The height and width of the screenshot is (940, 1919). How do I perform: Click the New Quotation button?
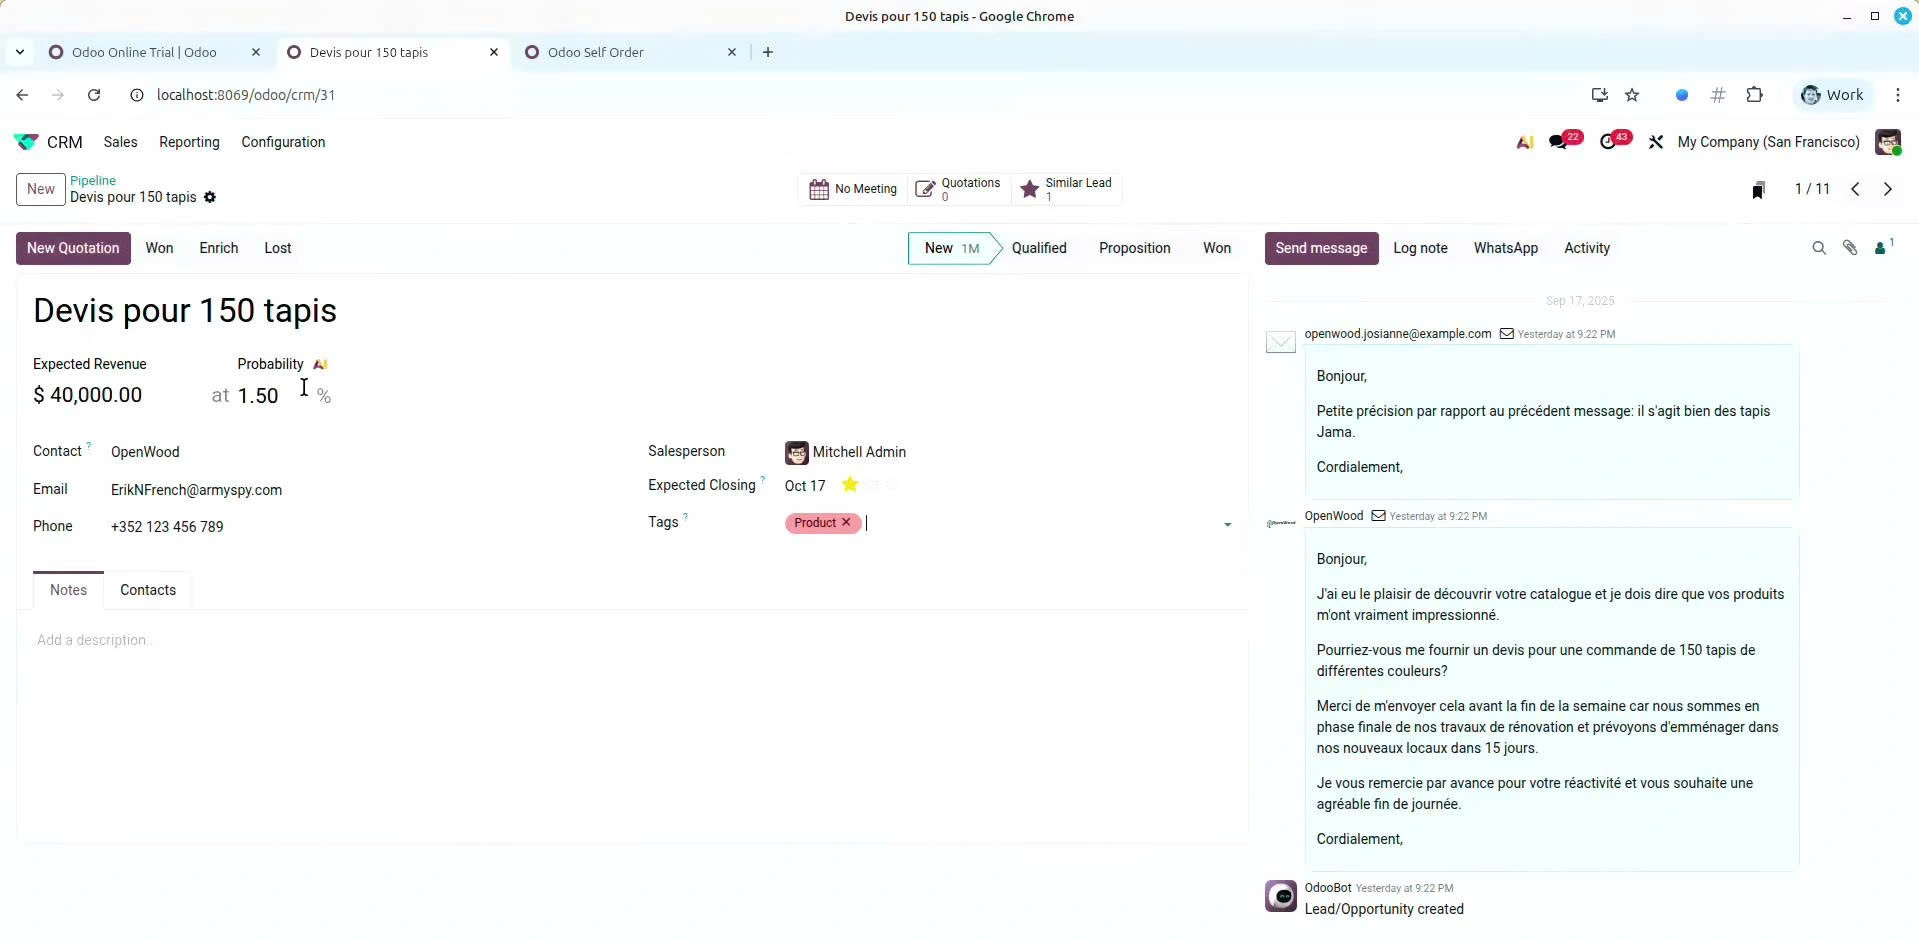(x=73, y=248)
